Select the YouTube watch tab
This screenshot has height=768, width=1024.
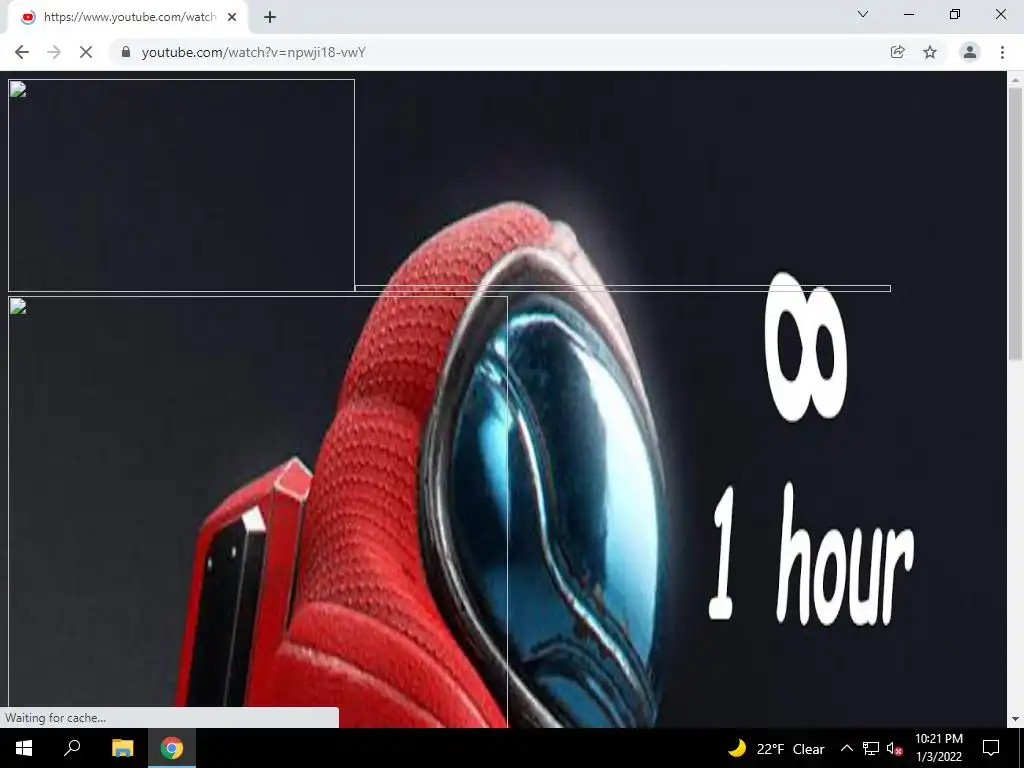(129, 17)
